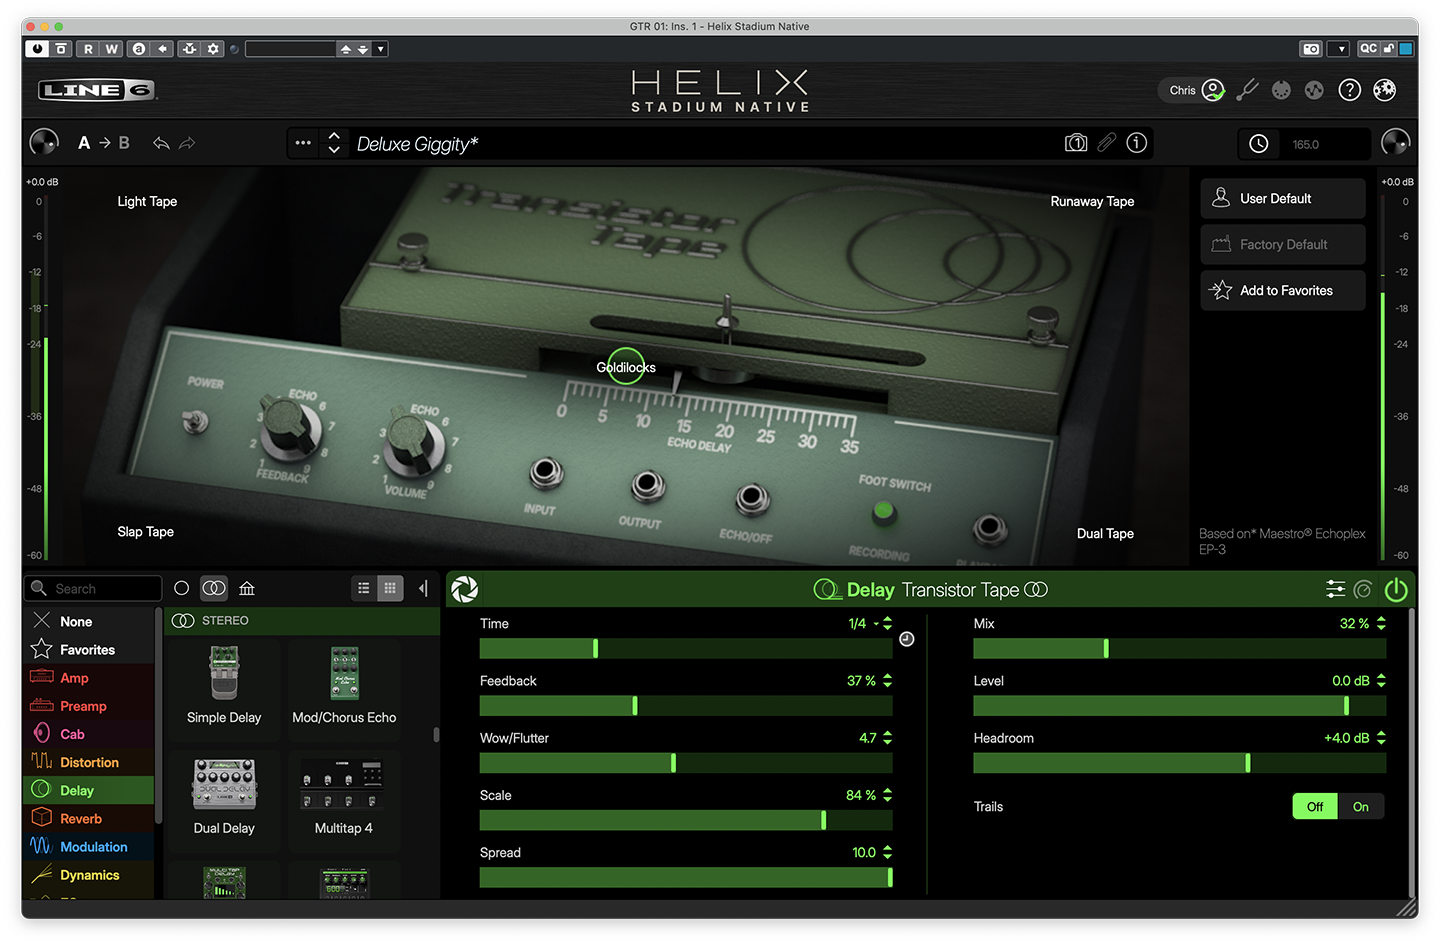The image size is (1440, 944).
Task: Click the host snapshot camera icon in the top bar
Action: (1311, 48)
